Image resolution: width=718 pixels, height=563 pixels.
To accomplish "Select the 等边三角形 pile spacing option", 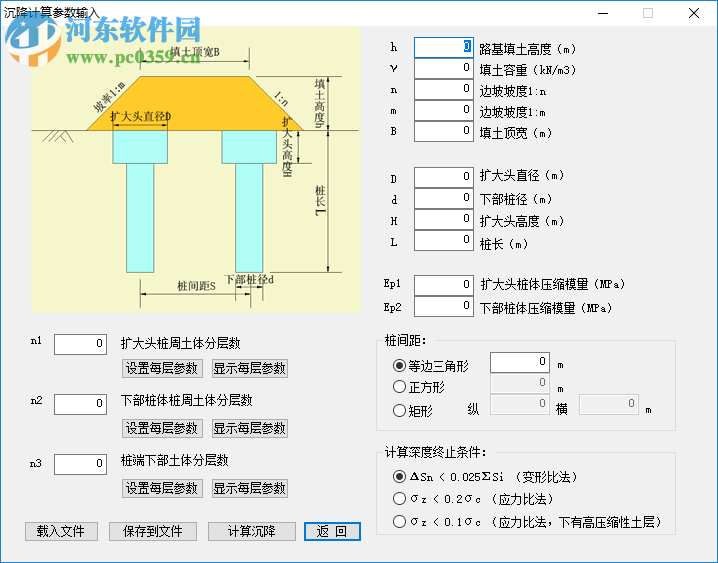I will (x=431, y=366).
